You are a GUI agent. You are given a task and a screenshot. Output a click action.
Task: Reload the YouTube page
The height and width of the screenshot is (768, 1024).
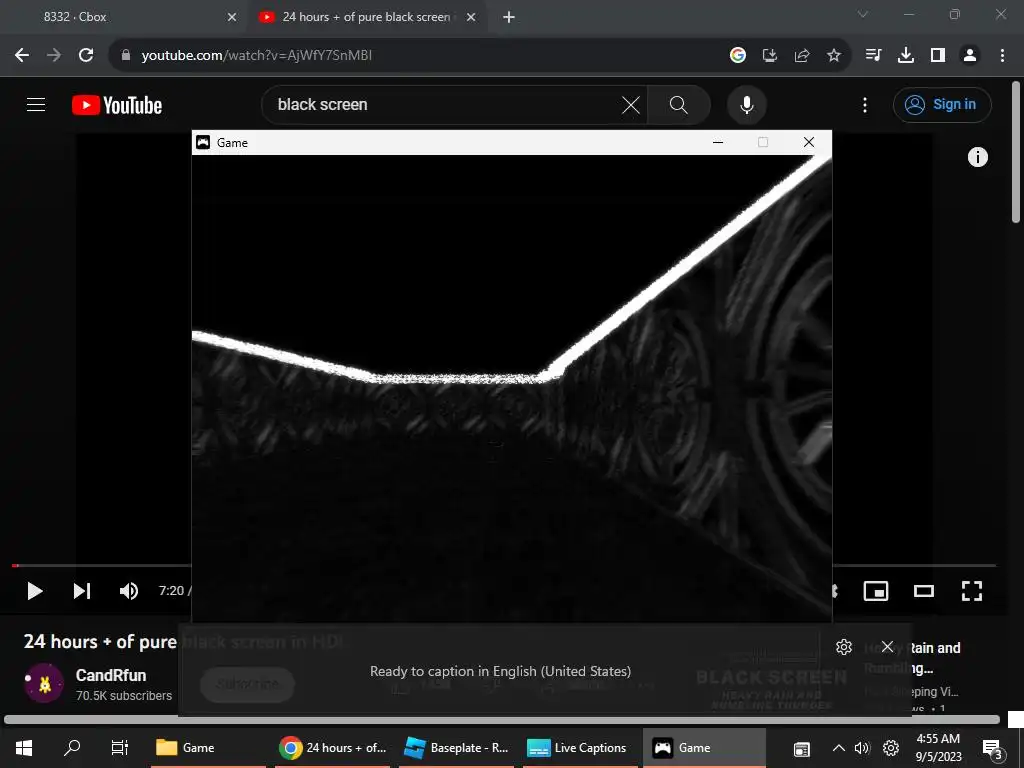86,56
